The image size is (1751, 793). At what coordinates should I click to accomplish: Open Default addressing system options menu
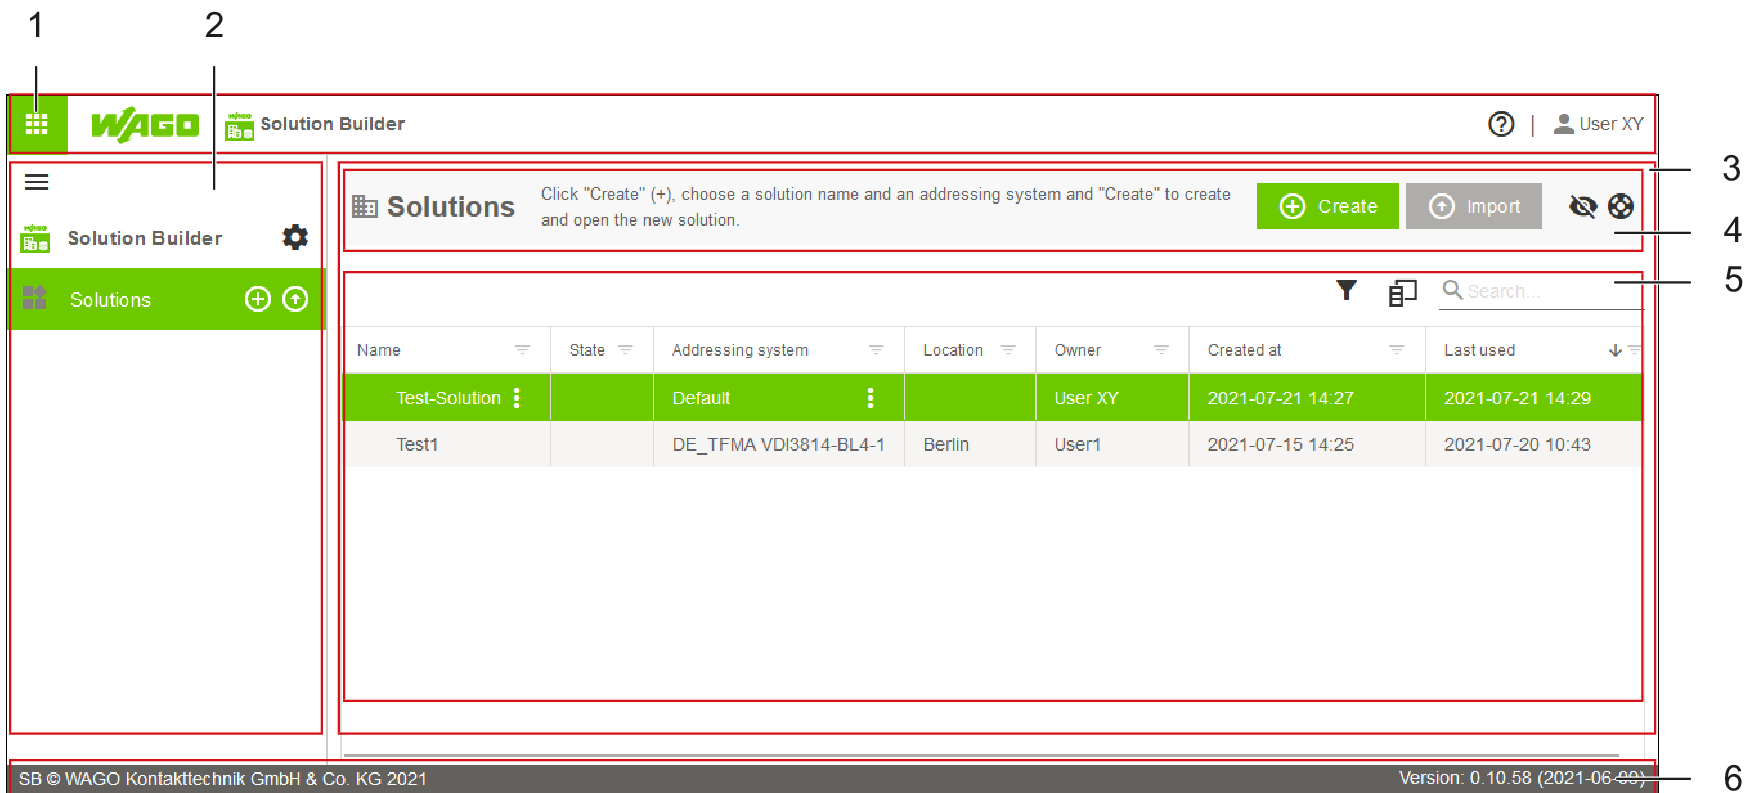tap(870, 398)
